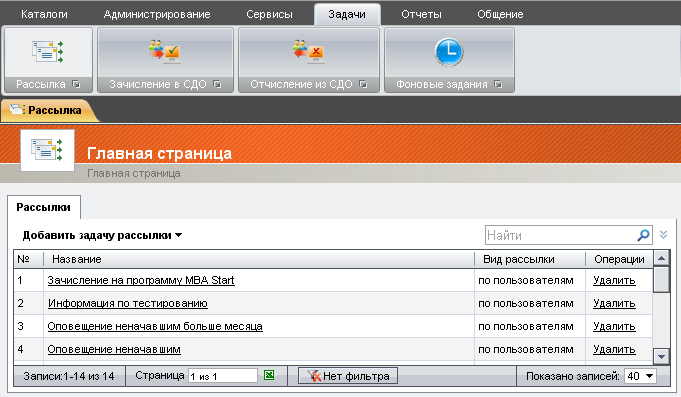Click the Нет фильтра button
Screen dimensions: 681x397
point(348,376)
